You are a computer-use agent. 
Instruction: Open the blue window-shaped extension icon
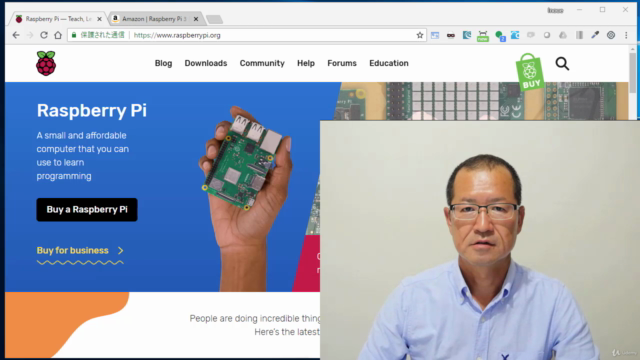click(x=435, y=35)
